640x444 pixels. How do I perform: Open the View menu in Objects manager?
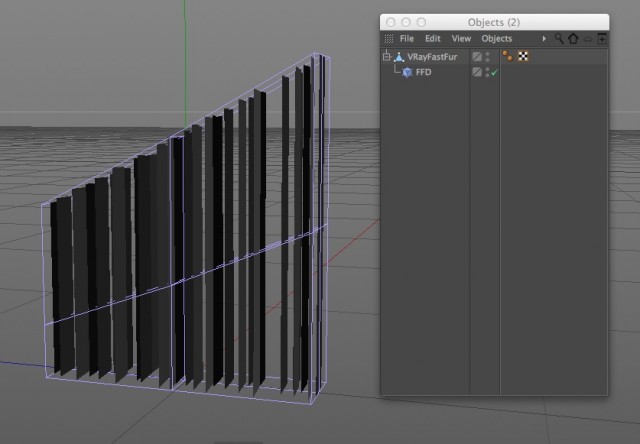(x=461, y=38)
